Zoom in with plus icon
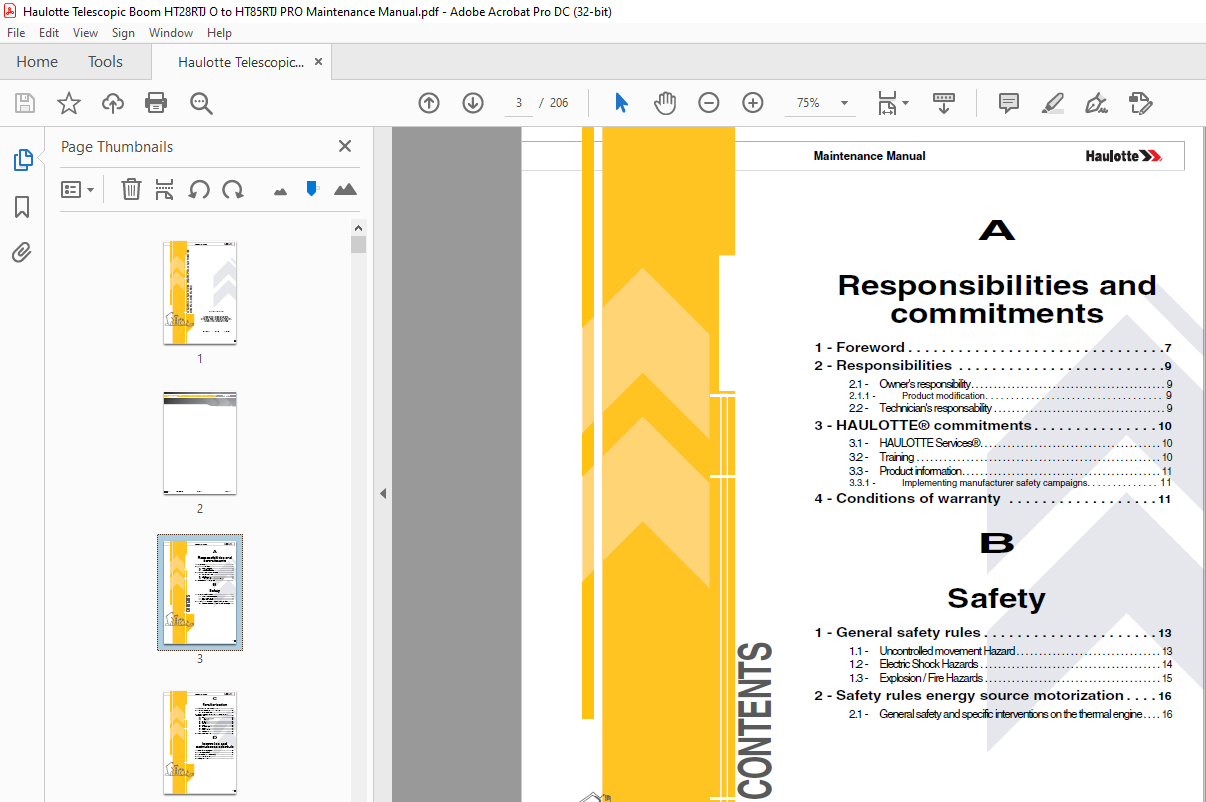 tap(753, 103)
